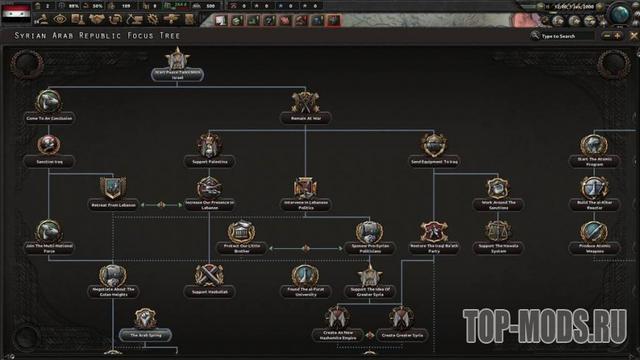Select the Restore The Iraqi Ba'ath Party focus
The height and width of the screenshot is (360, 640).
click(x=434, y=238)
